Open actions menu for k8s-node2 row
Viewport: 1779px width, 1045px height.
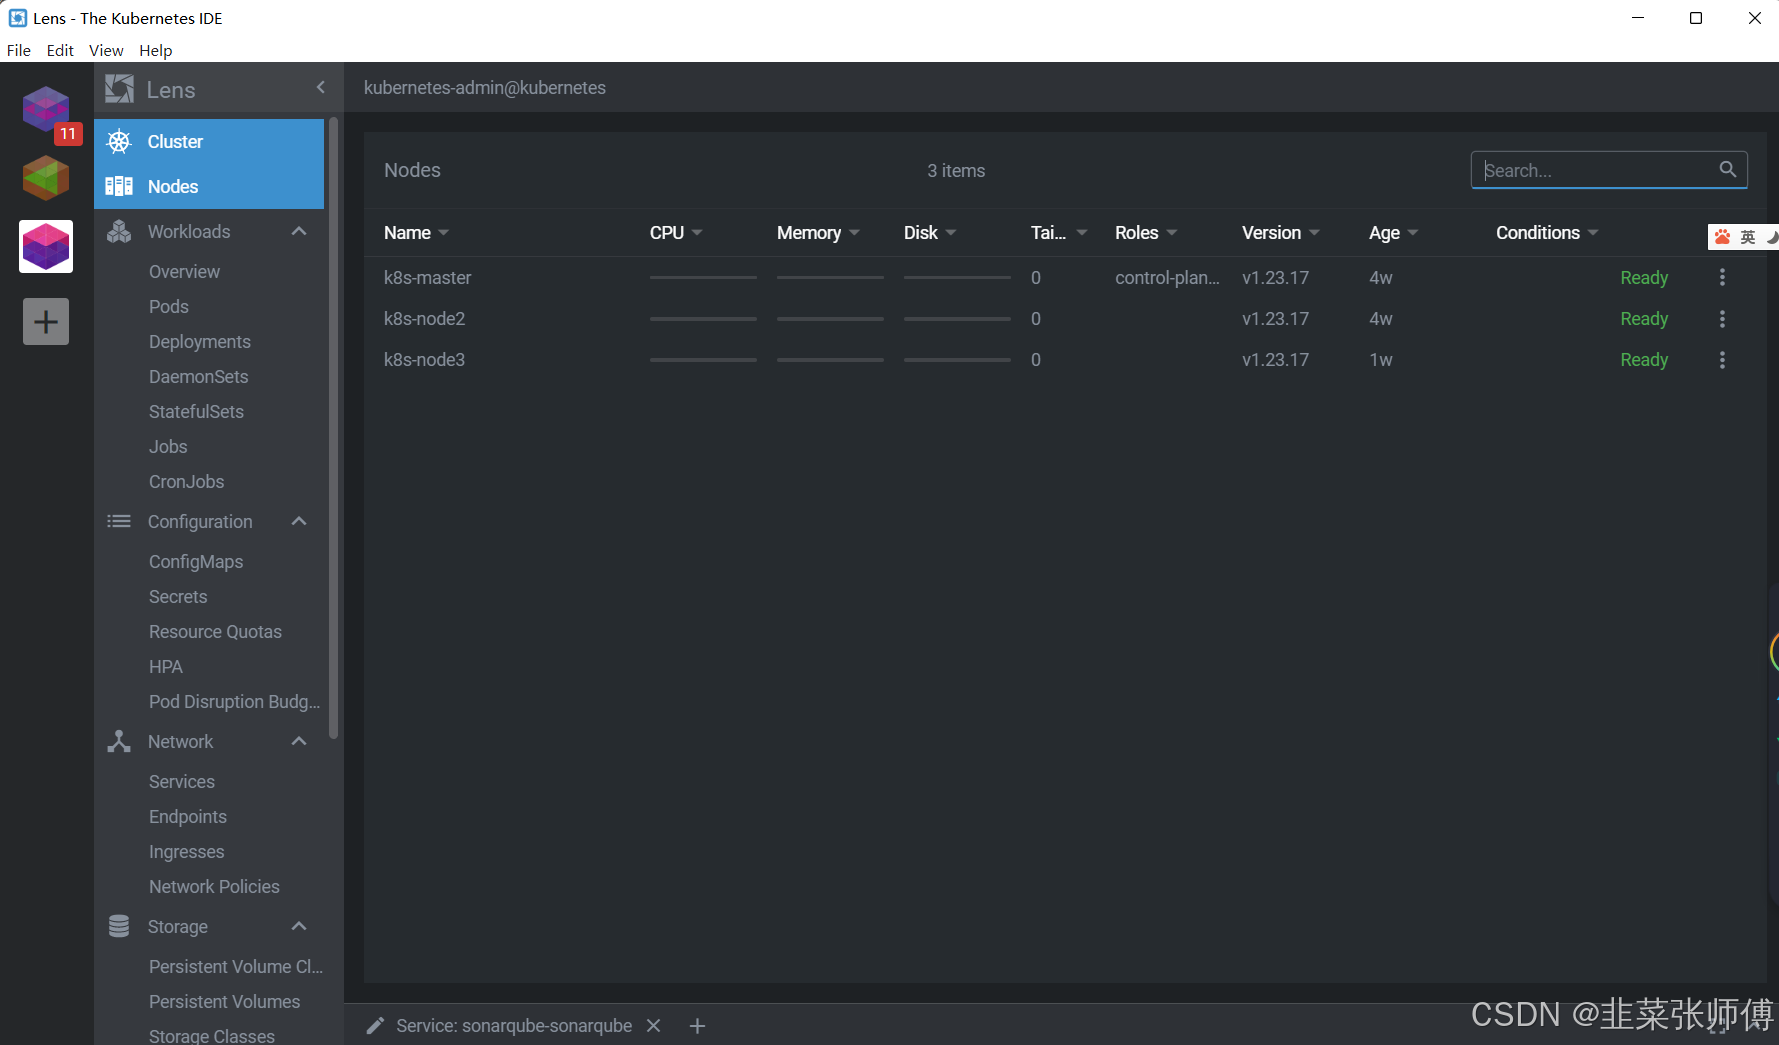(1722, 319)
